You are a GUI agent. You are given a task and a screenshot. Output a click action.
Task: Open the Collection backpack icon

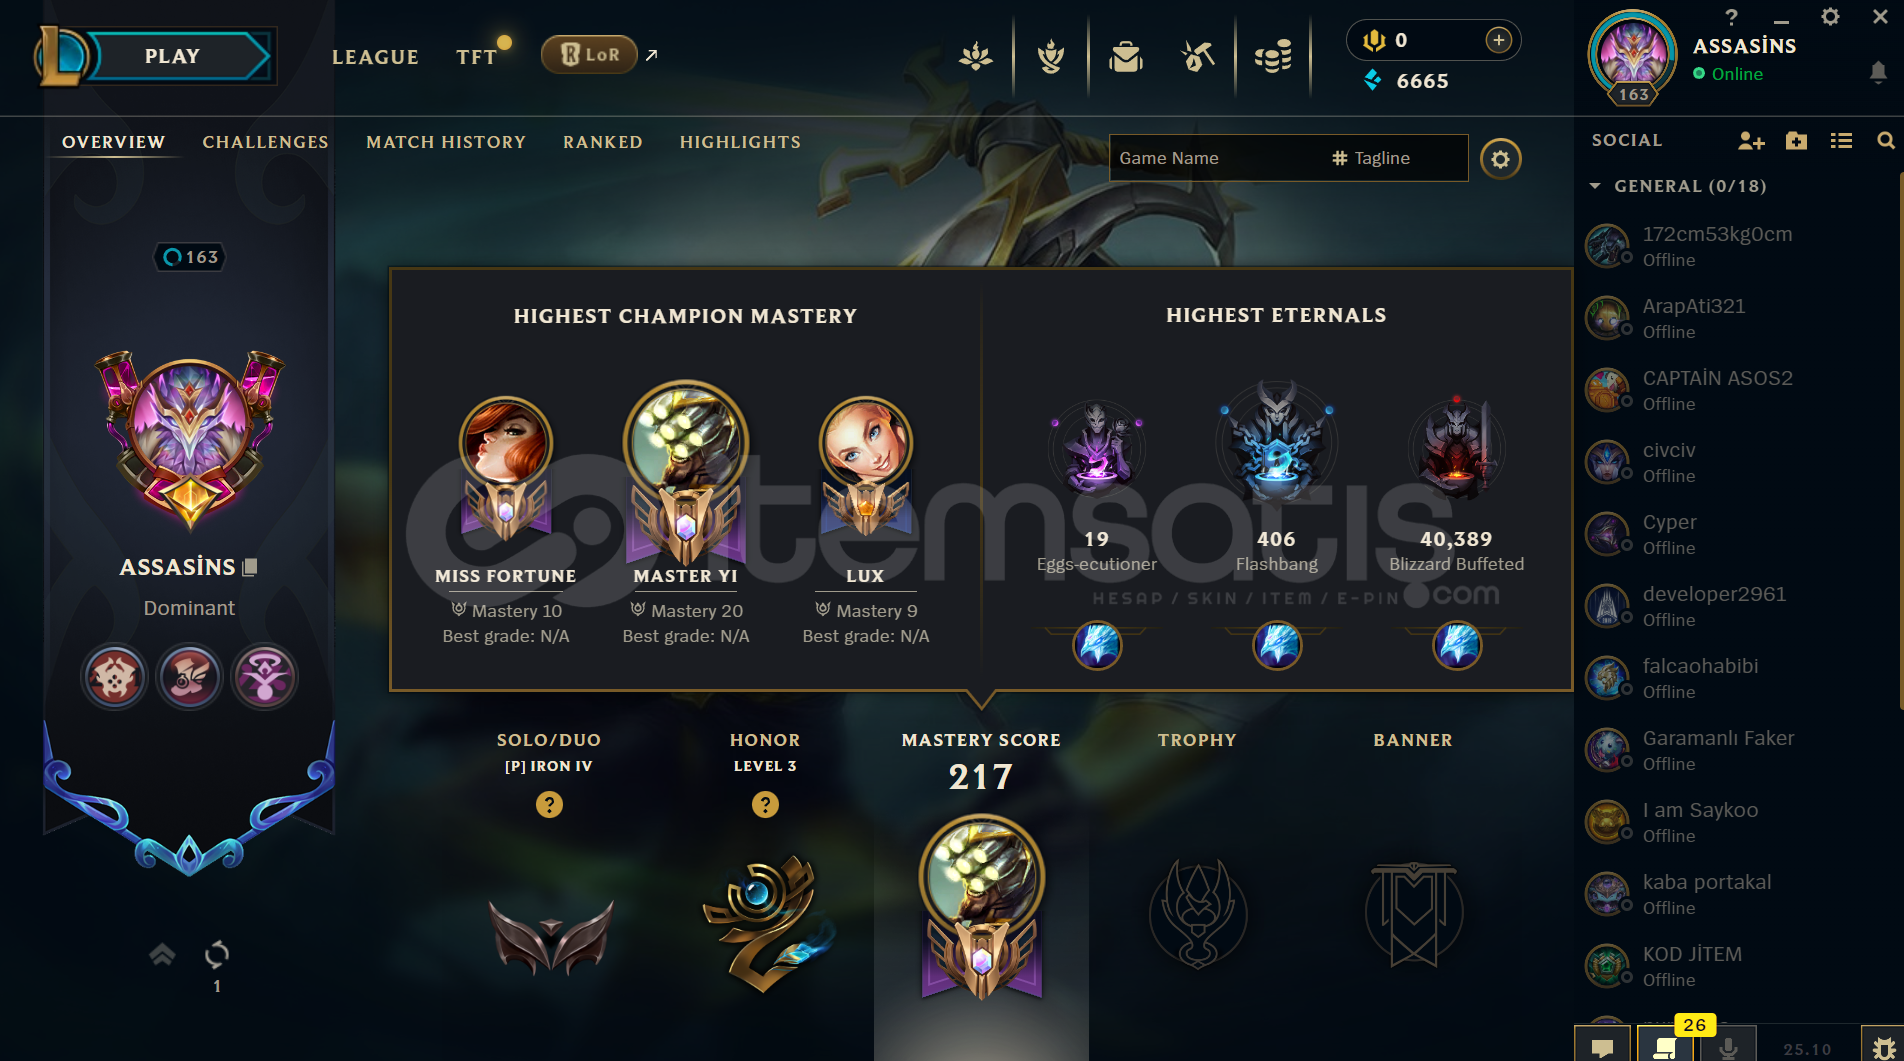click(1126, 56)
